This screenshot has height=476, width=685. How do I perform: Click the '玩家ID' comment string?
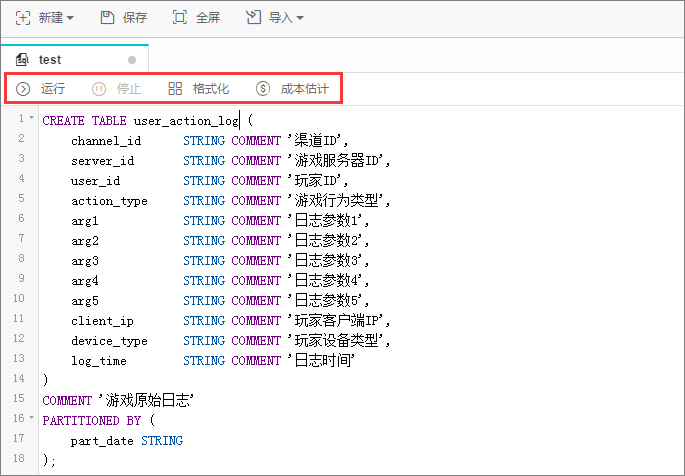point(315,181)
